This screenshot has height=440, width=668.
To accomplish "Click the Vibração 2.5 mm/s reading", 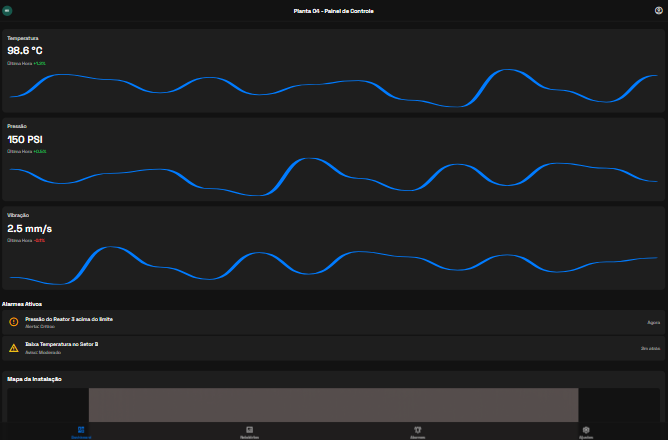I will [29, 228].
